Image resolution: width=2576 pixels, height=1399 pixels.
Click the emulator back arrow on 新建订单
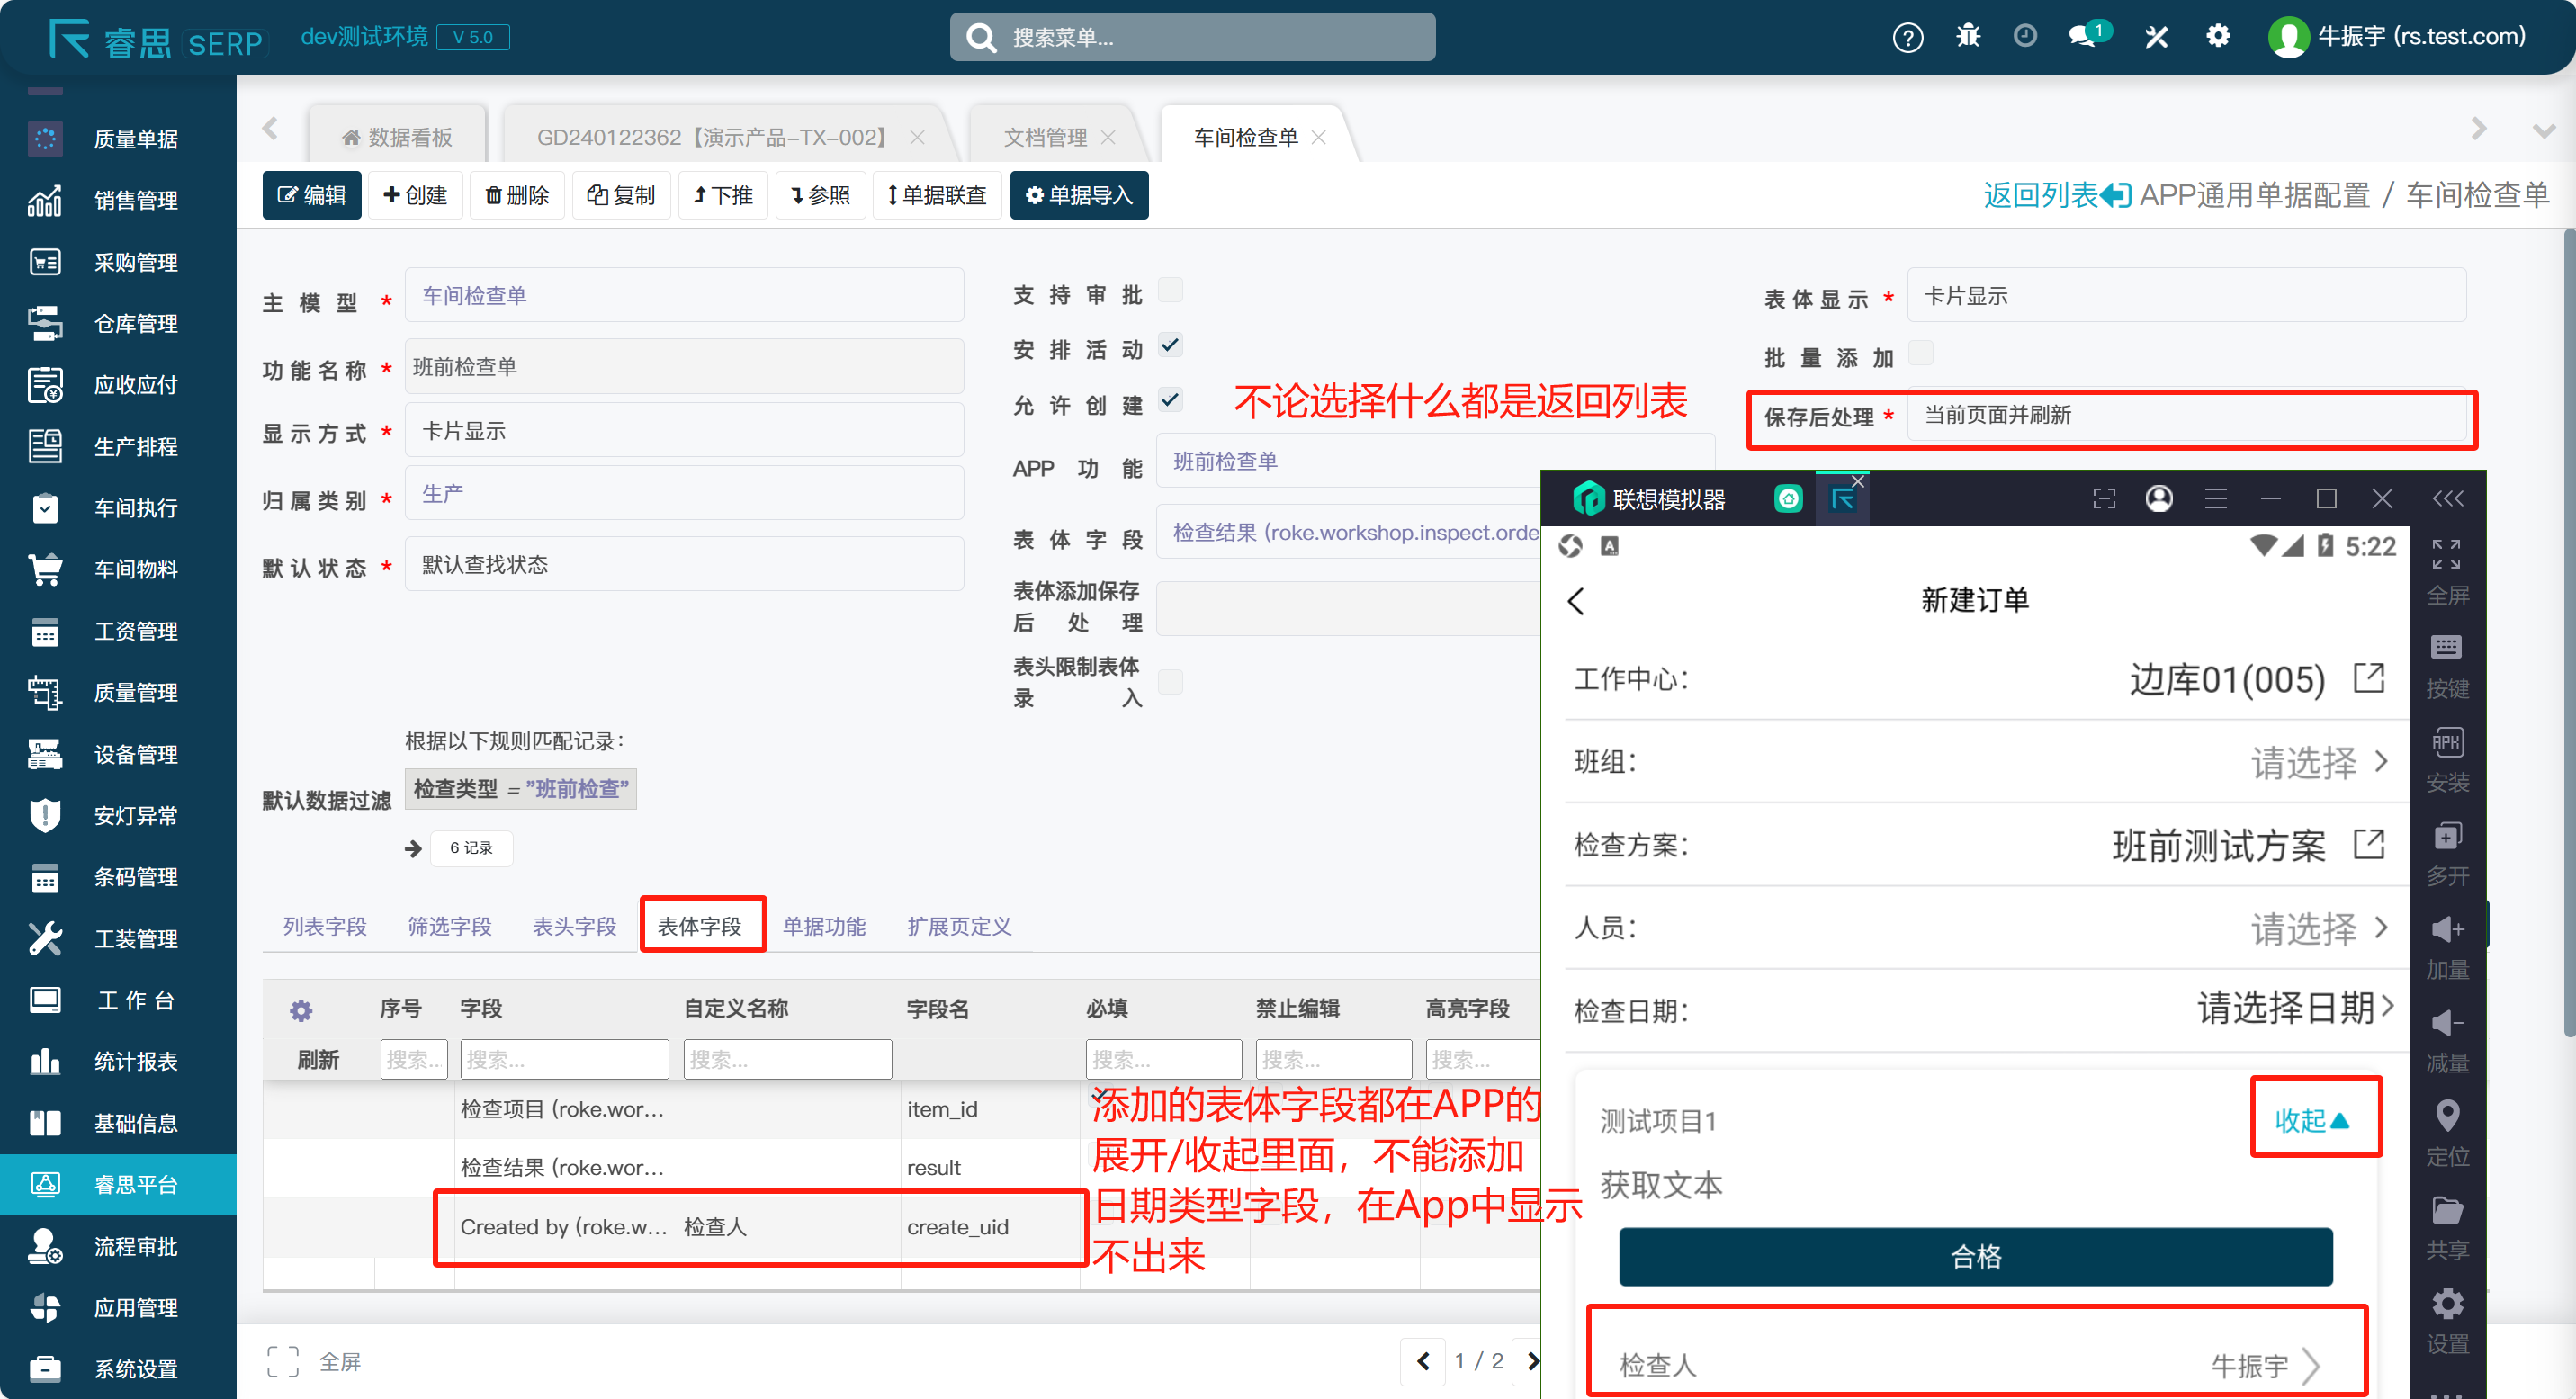(1577, 601)
